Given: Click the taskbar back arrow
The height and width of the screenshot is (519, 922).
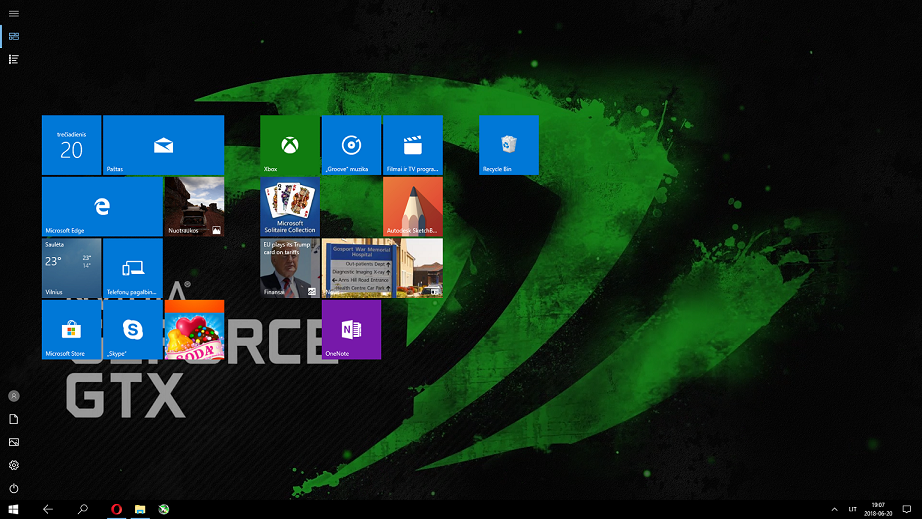Looking at the screenshot, I should [48, 510].
